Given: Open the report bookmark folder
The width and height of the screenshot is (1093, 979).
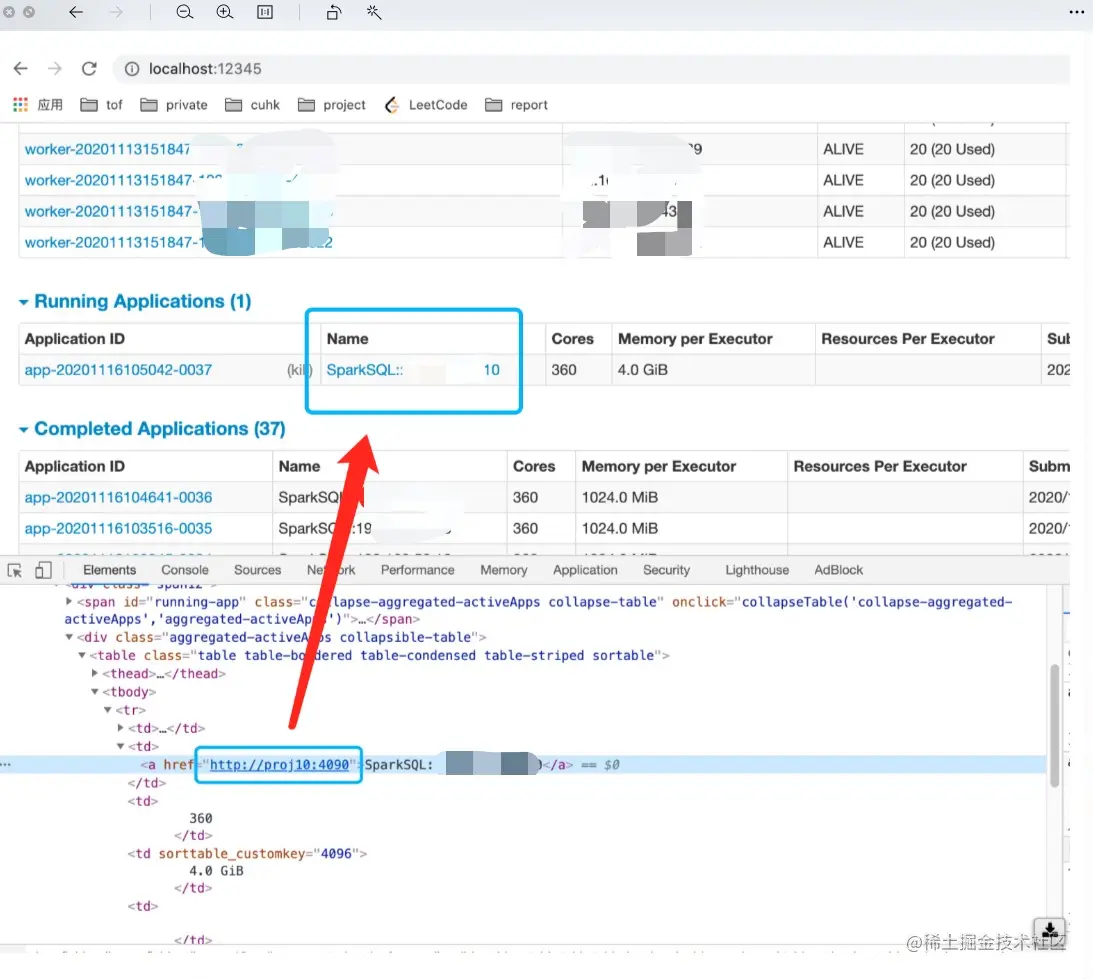Looking at the screenshot, I should 517,105.
